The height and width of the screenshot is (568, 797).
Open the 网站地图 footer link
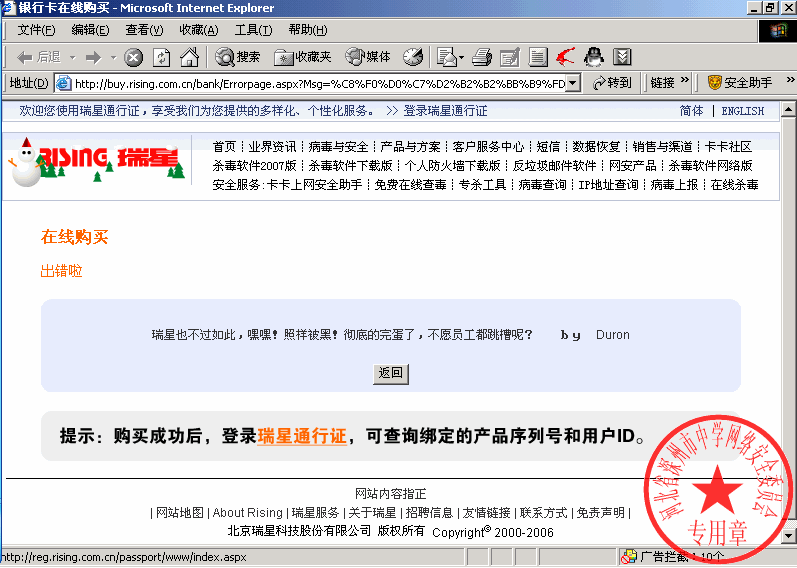coord(179,513)
